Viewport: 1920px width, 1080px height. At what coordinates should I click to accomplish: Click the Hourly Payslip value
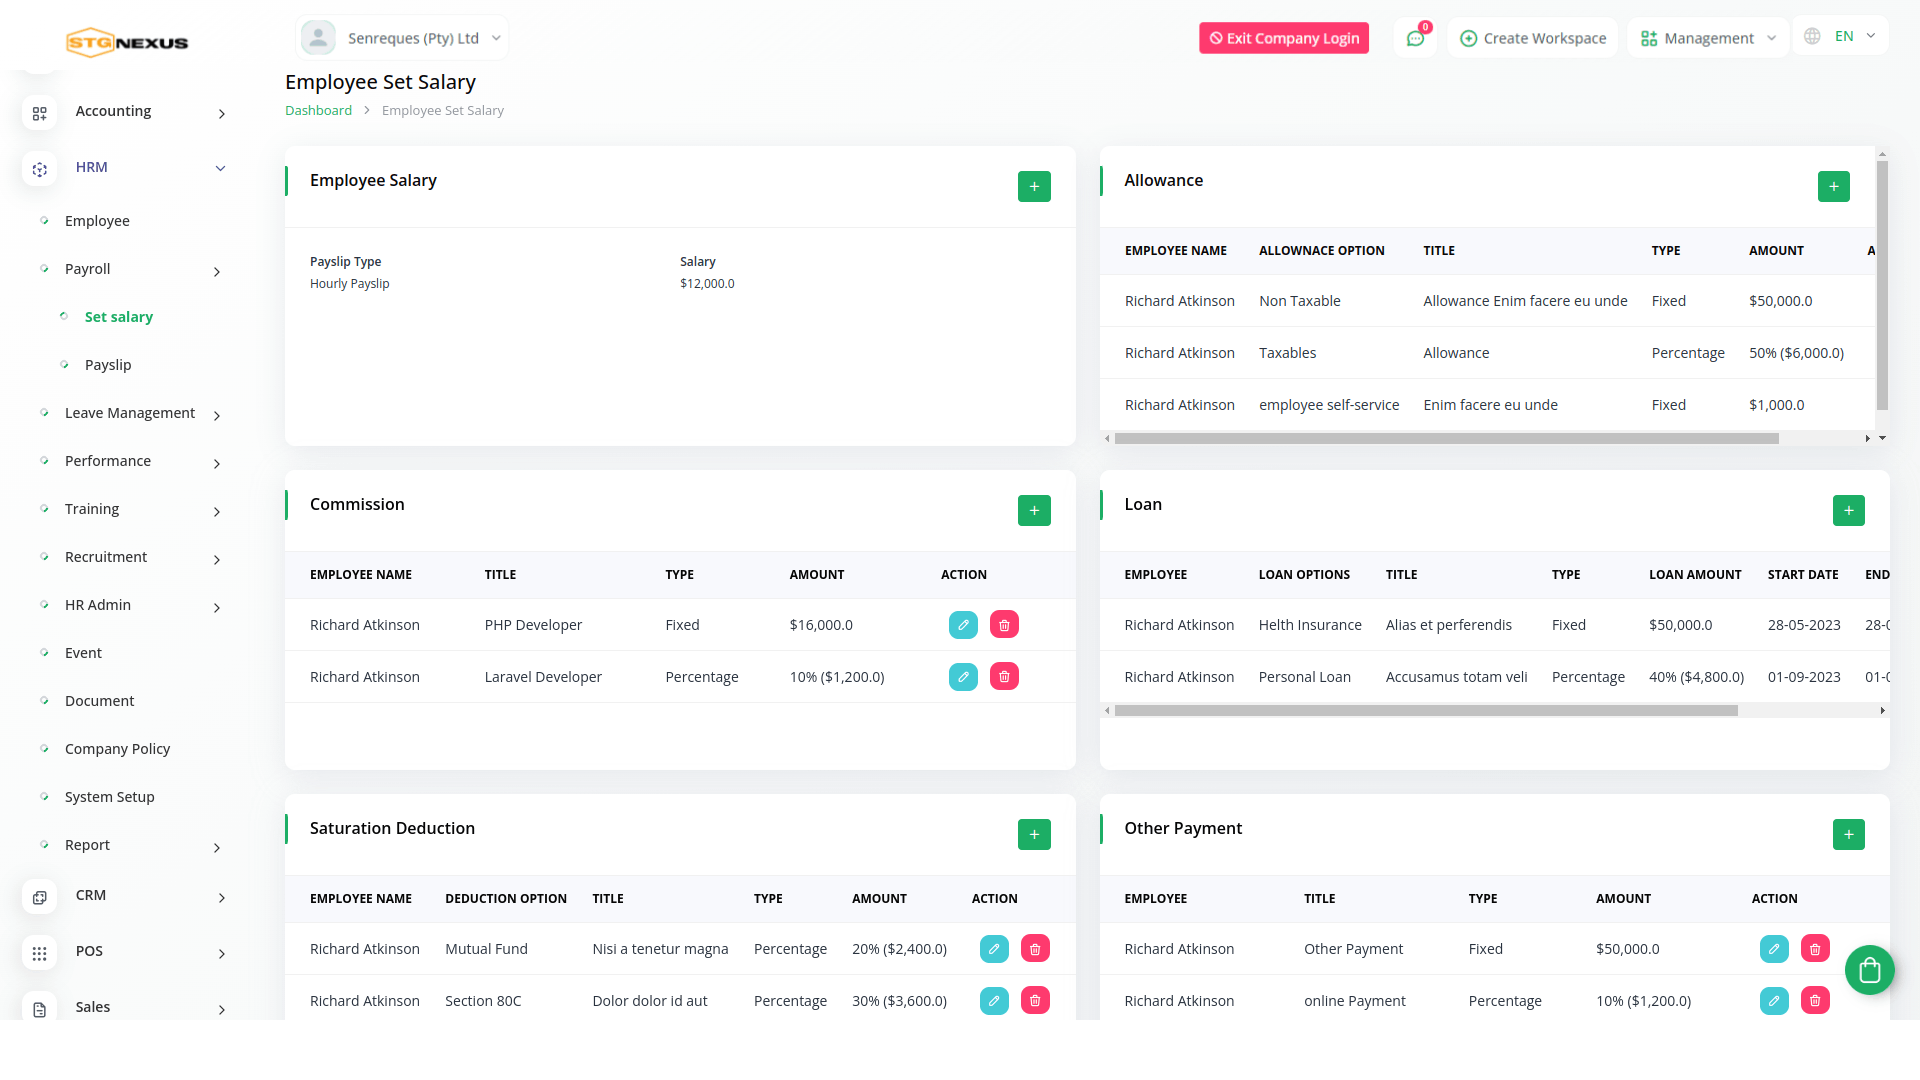(x=349, y=284)
